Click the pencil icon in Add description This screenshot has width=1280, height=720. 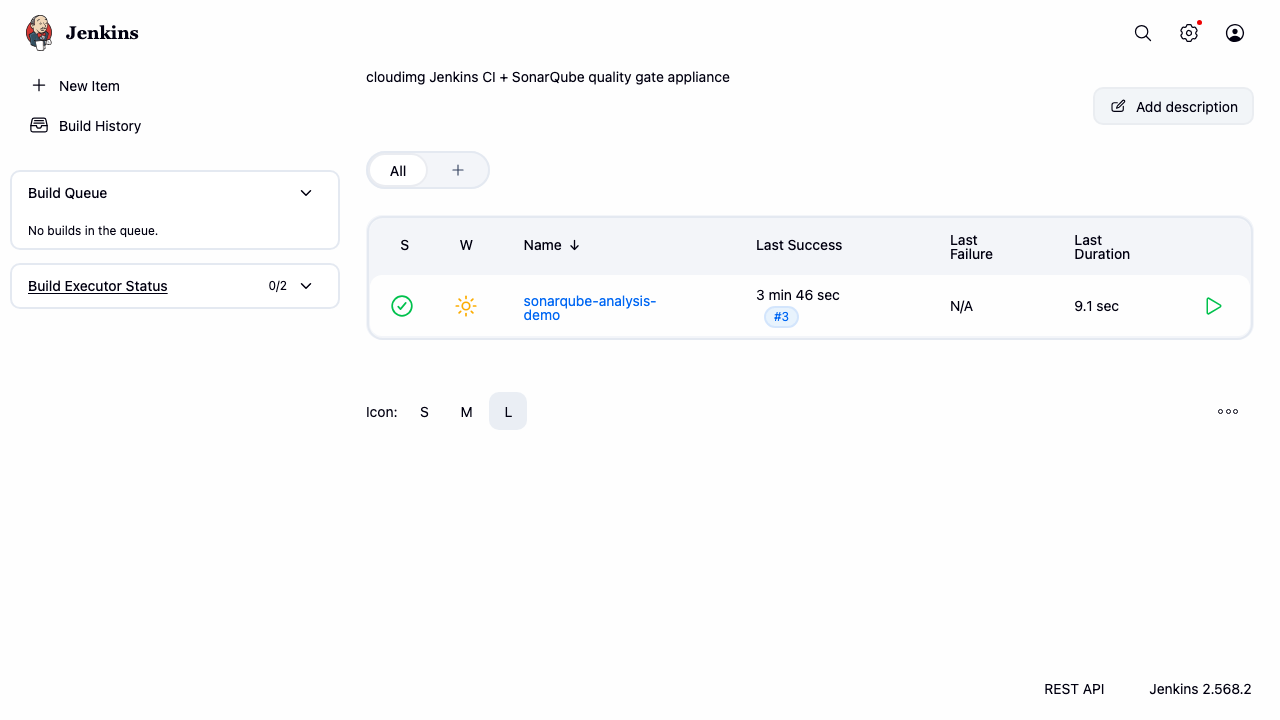click(x=1118, y=107)
